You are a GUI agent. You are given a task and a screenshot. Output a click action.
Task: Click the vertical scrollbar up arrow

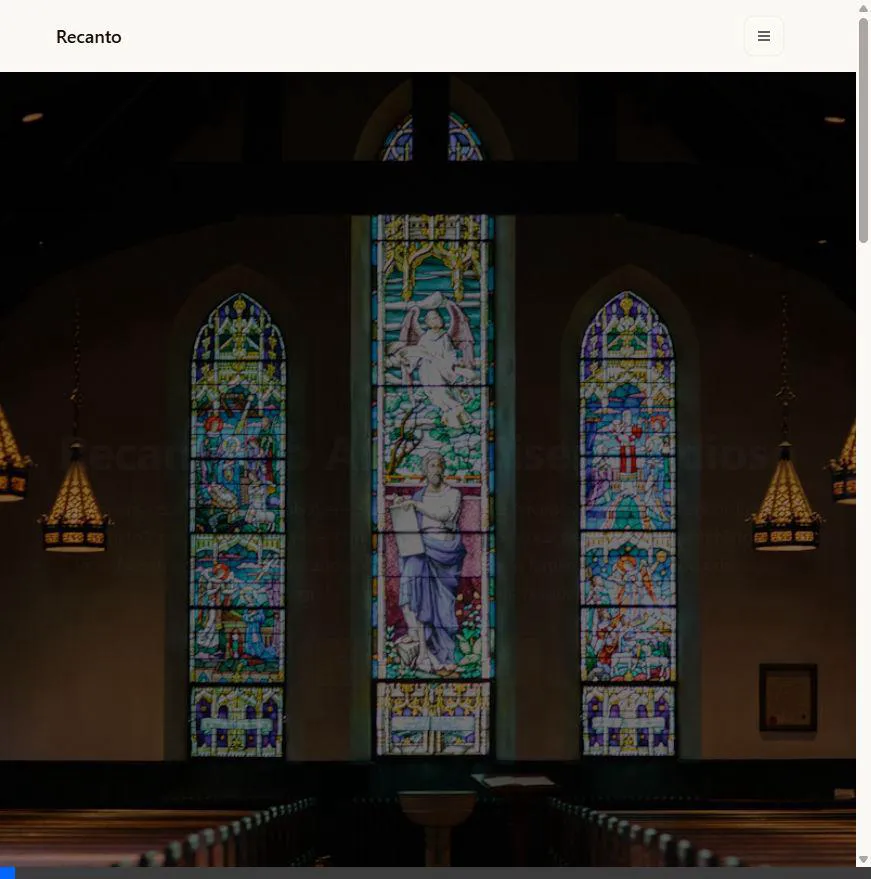[x=864, y=8]
